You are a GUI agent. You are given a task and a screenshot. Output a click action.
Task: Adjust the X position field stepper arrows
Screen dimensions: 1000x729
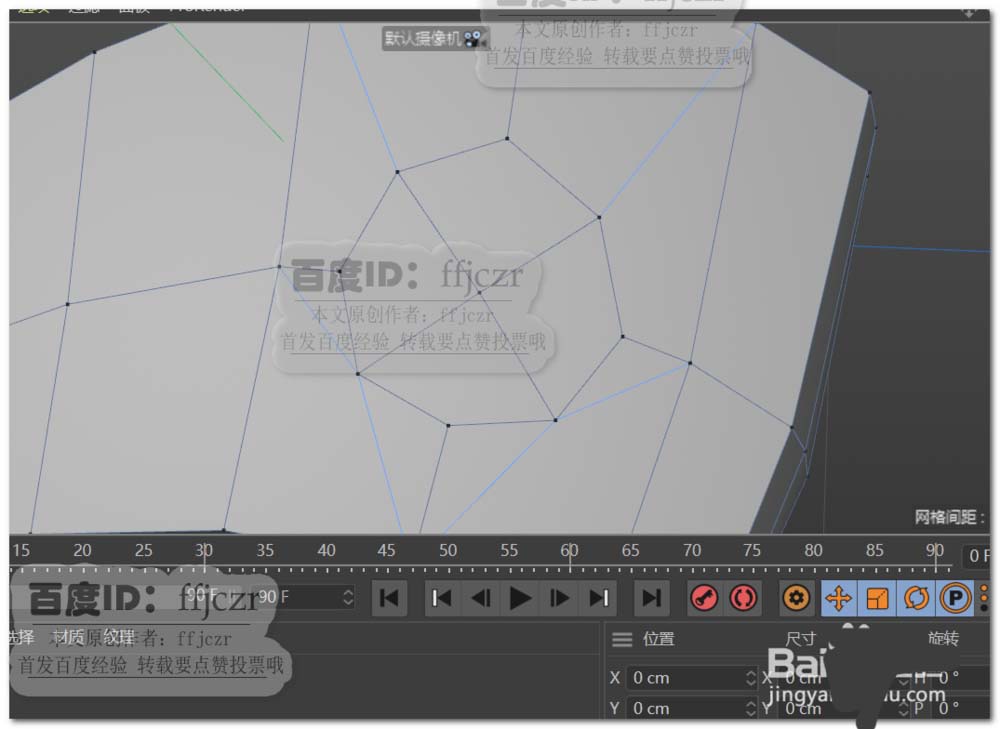(x=751, y=678)
